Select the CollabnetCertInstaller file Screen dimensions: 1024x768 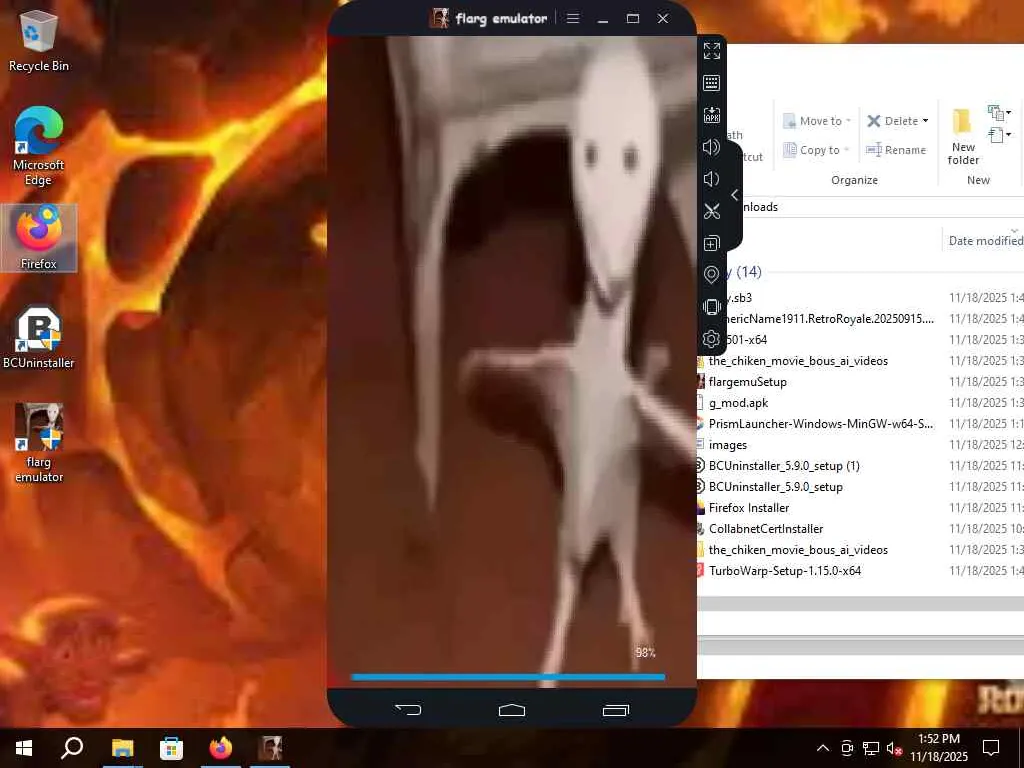(x=765, y=528)
